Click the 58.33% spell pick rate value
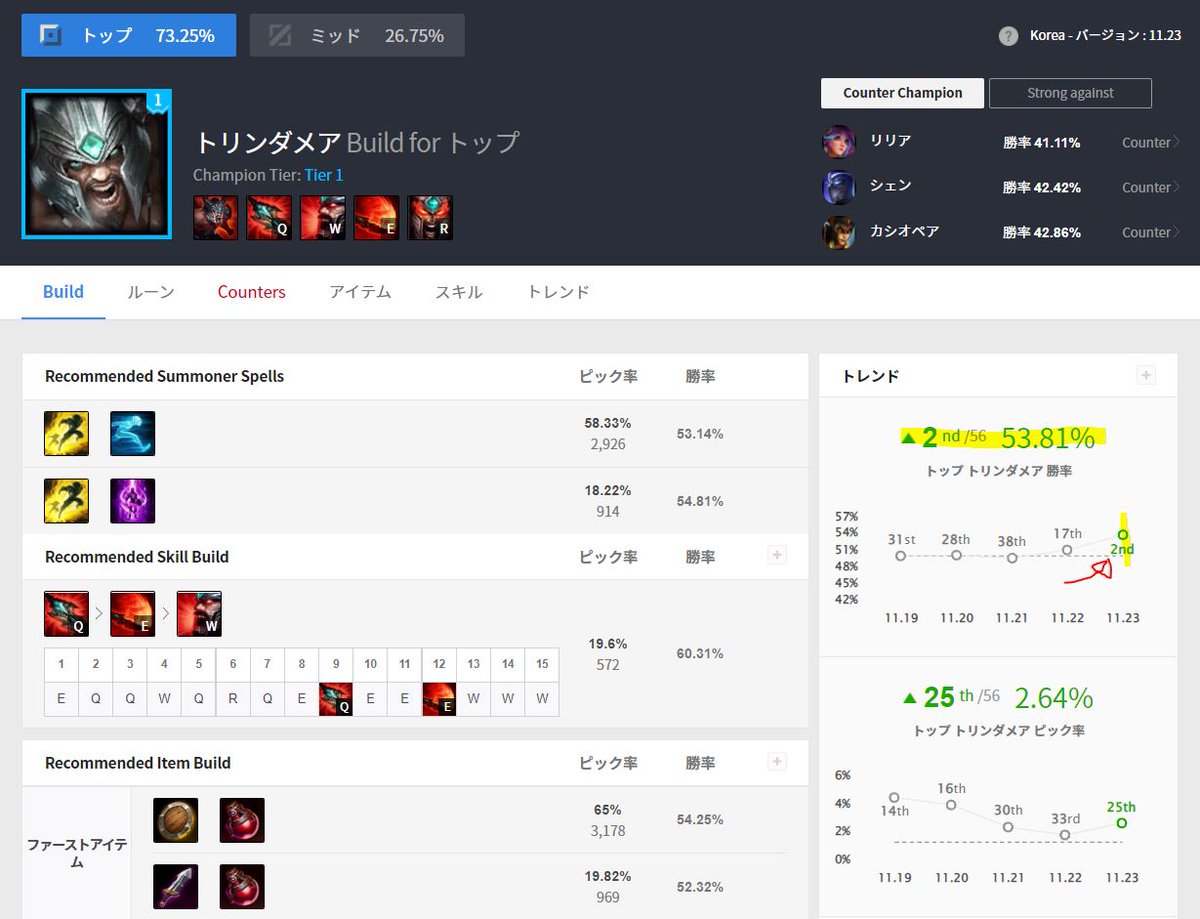The height and width of the screenshot is (919, 1200). coord(608,423)
